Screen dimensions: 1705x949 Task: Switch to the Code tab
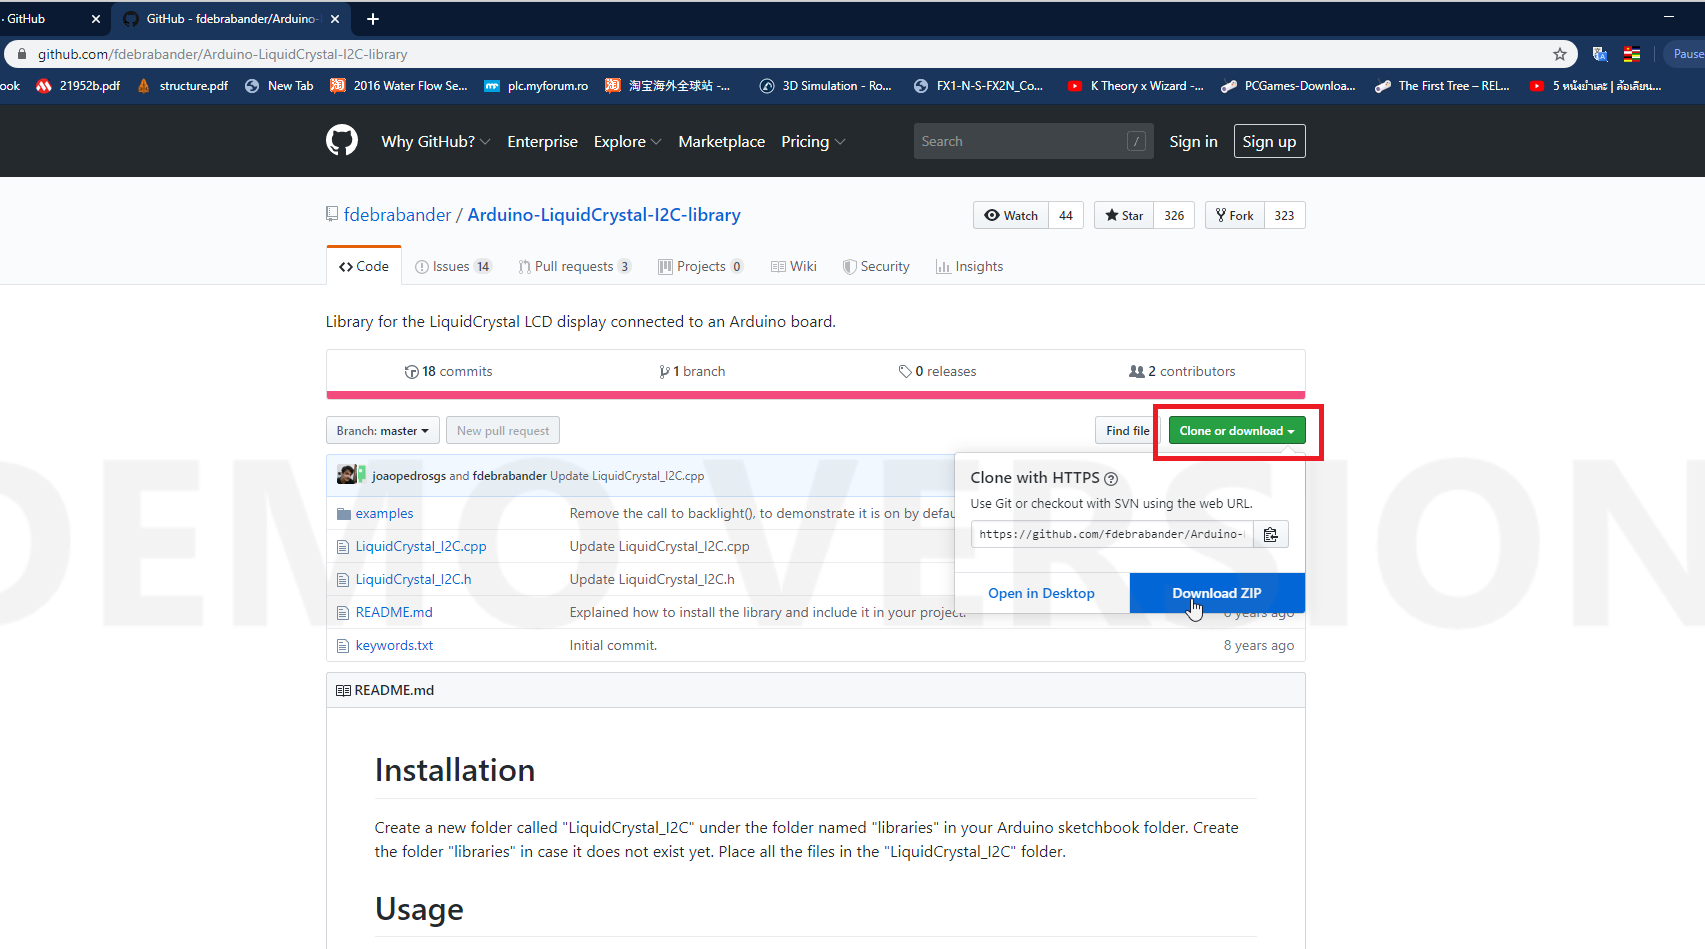tap(364, 266)
